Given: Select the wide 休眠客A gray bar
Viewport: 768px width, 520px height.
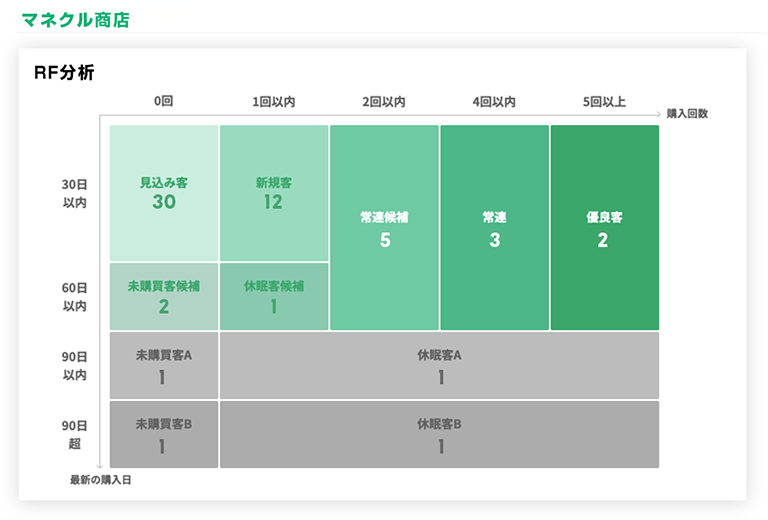Looking at the screenshot, I should click(439, 365).
